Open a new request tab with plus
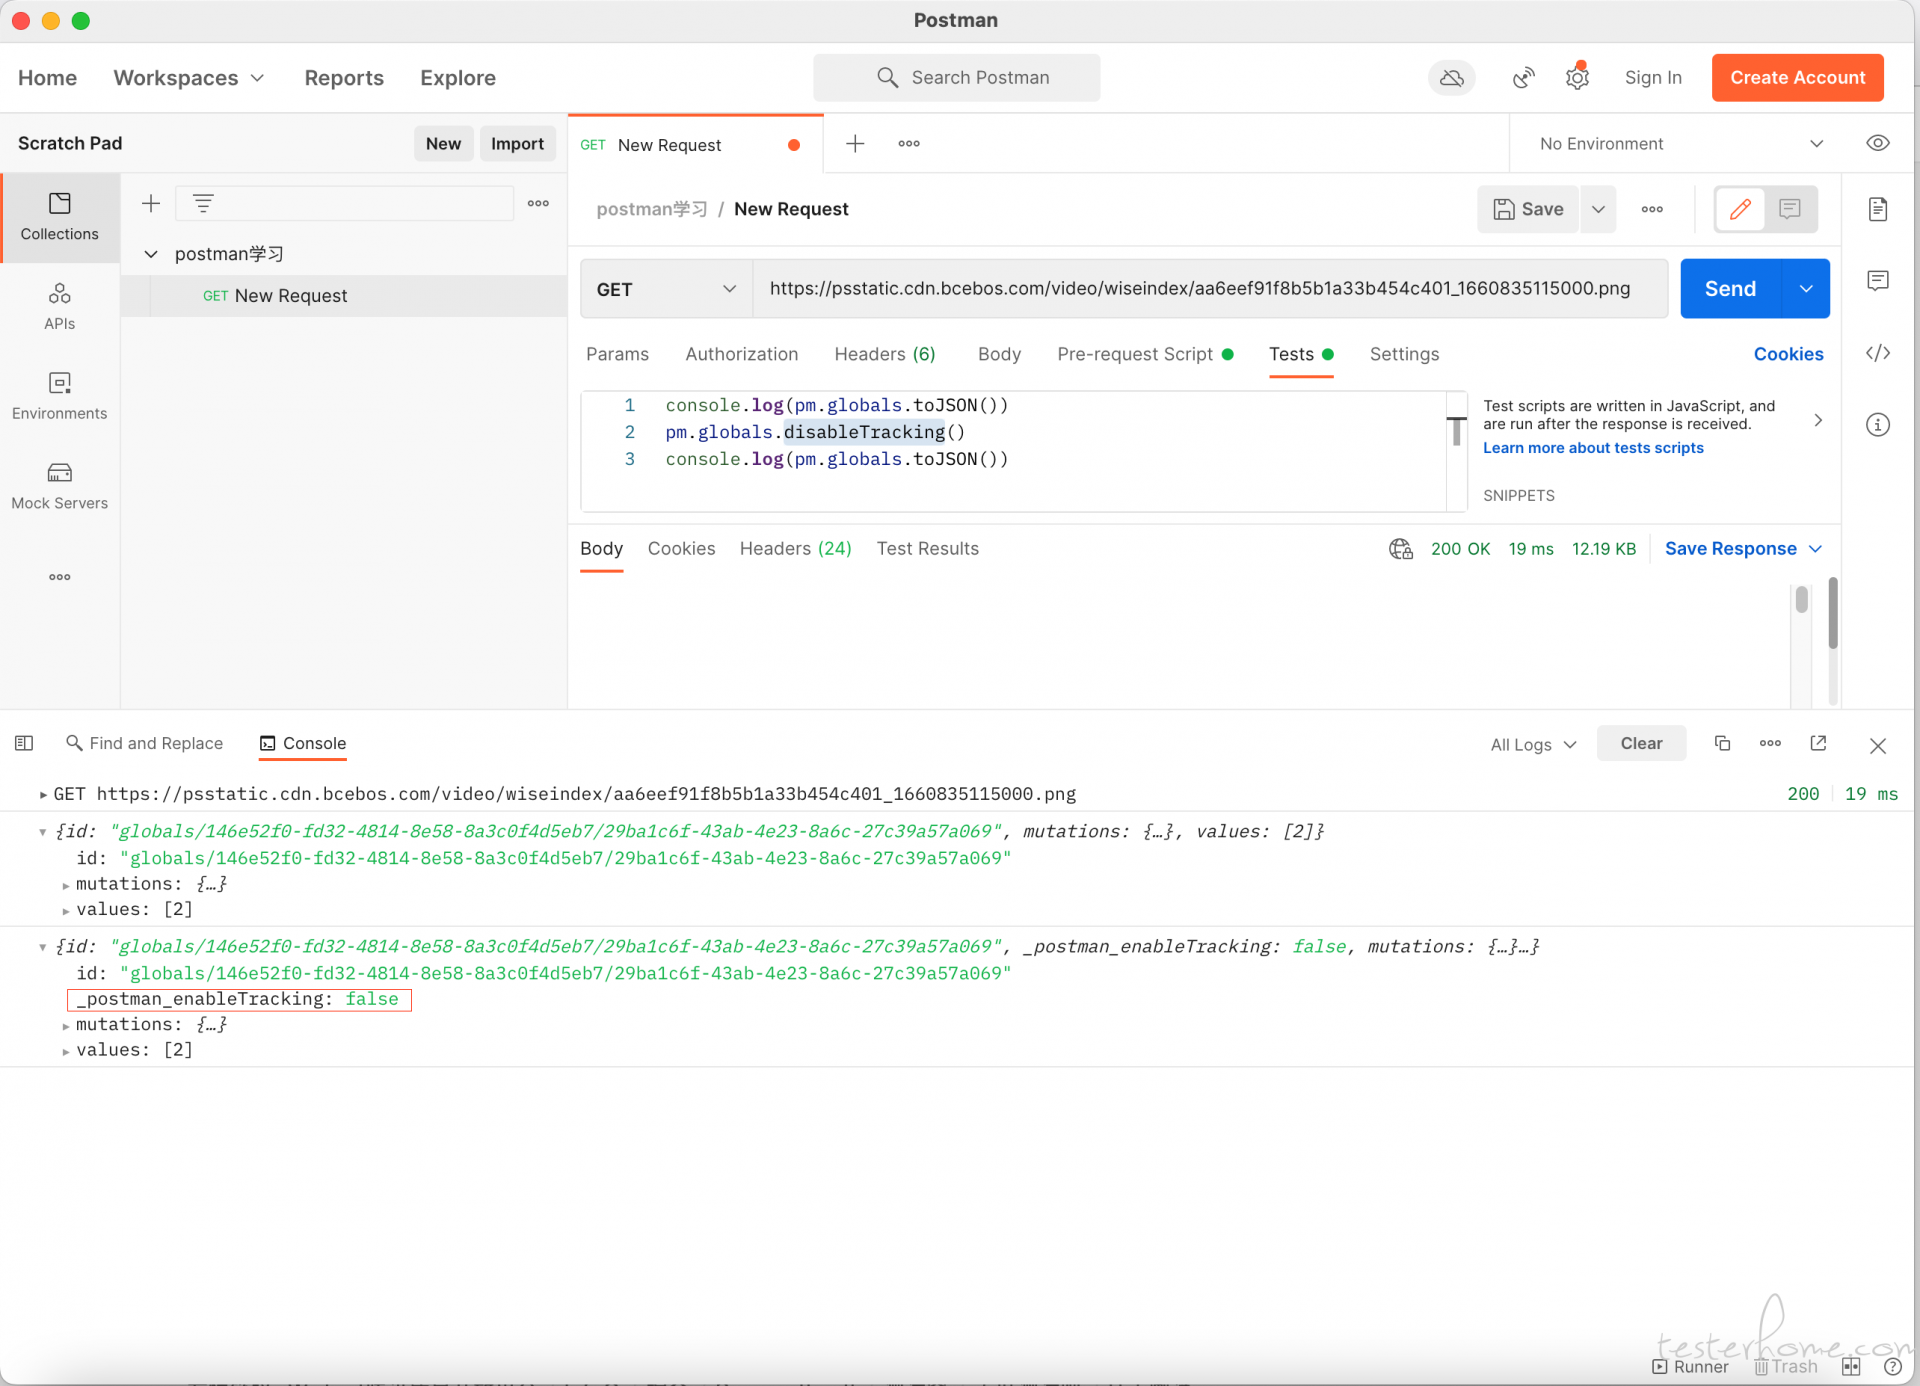 855,144
